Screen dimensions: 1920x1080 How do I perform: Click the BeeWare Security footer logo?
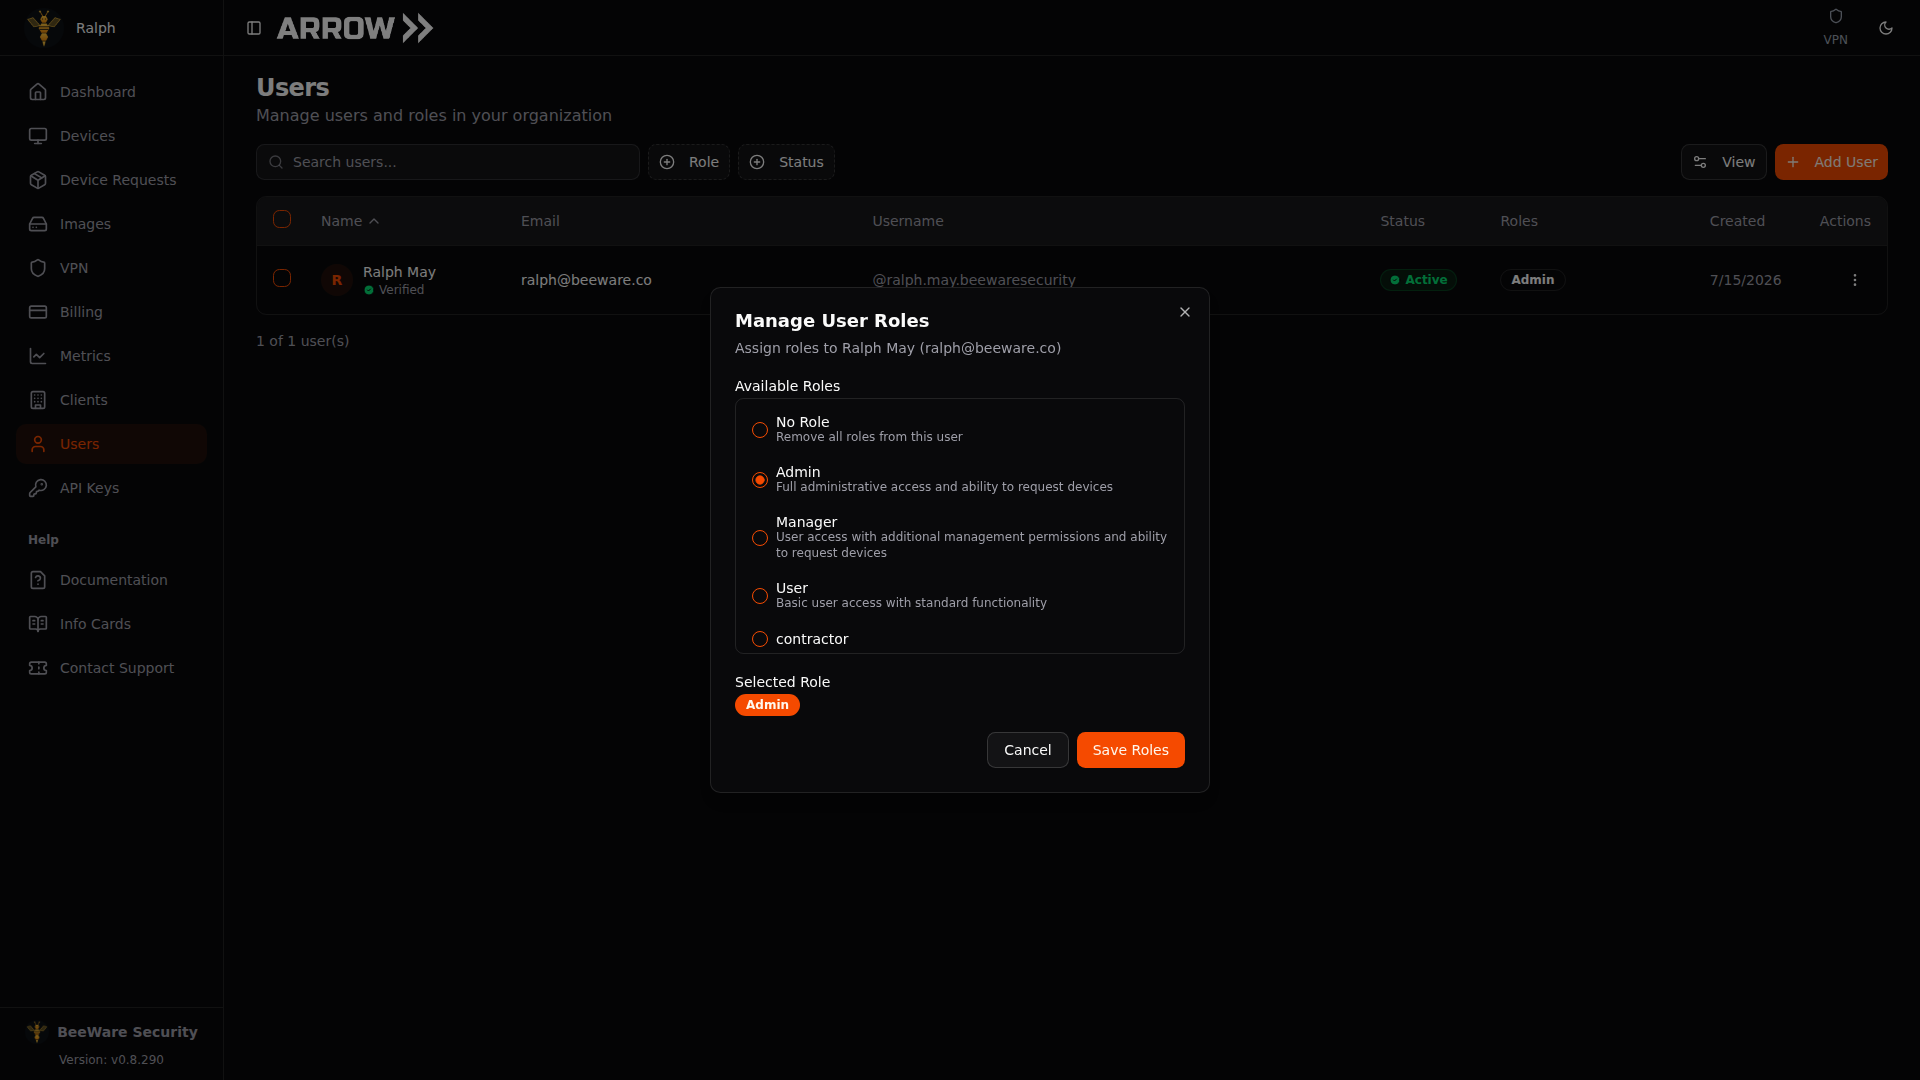37,1031
